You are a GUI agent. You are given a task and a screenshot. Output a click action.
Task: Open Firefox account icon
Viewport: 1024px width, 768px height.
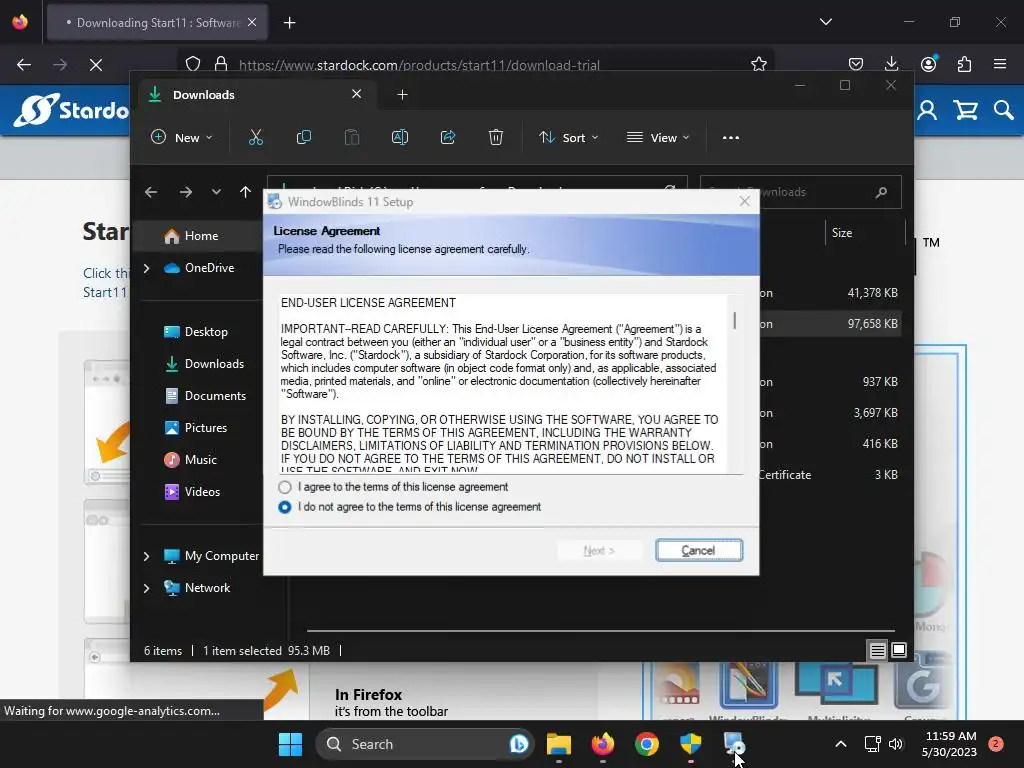[928, 64]
